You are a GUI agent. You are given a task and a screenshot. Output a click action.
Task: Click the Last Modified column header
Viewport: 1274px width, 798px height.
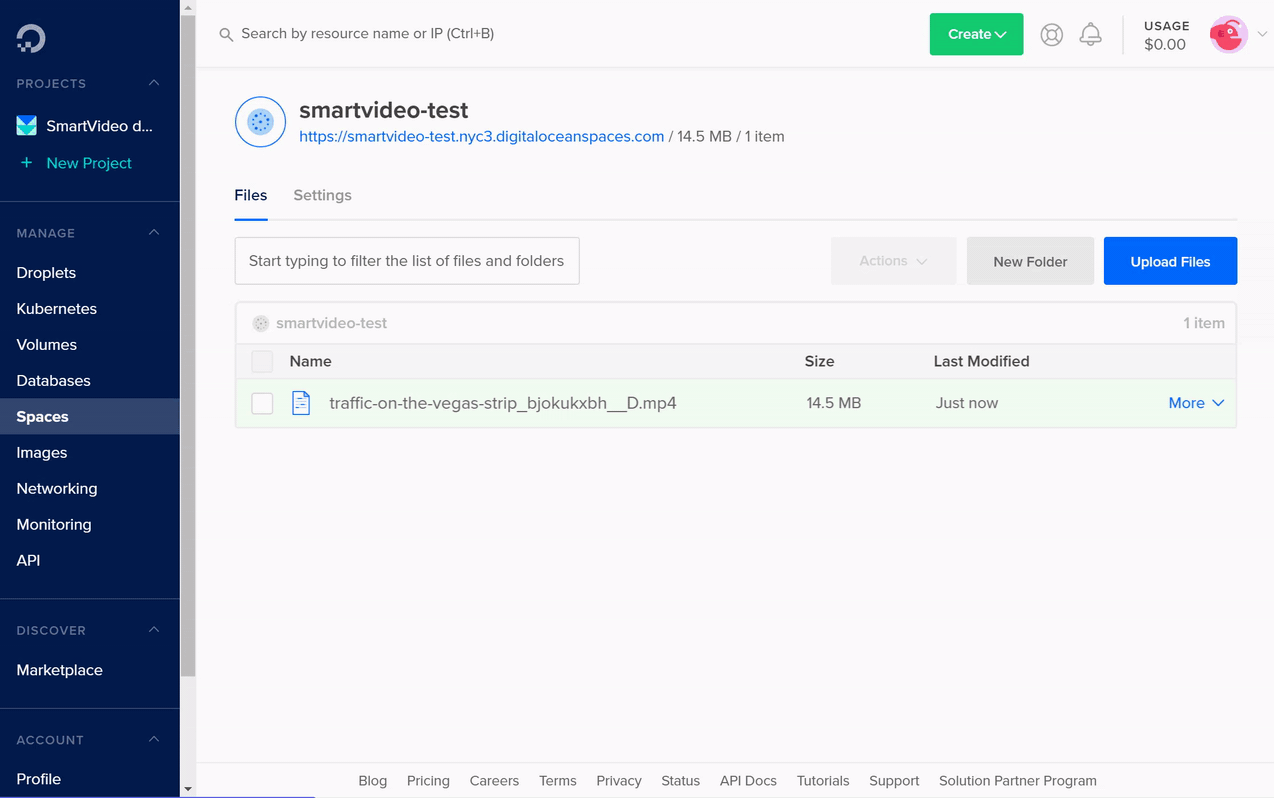[982, 361]
